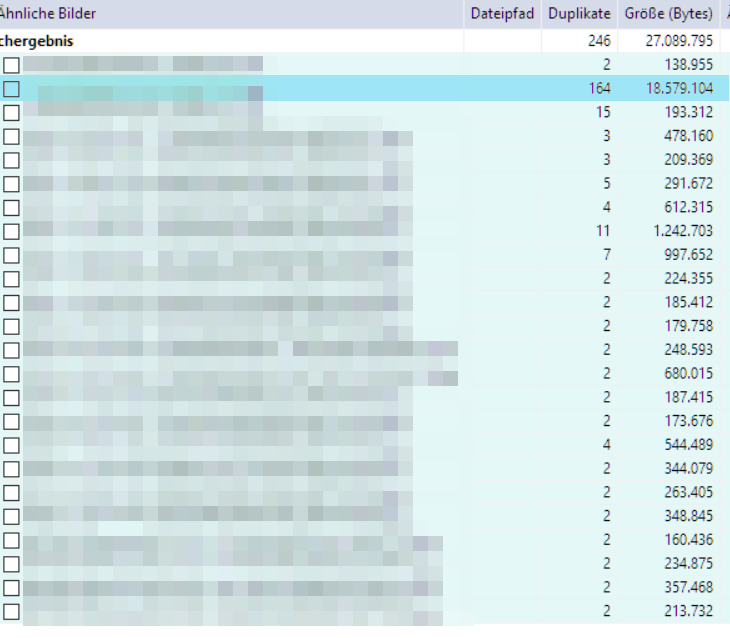The image size is (730, 638).
Task: Check the box for the 138.955 bytes row
Action: coord(11,65)
